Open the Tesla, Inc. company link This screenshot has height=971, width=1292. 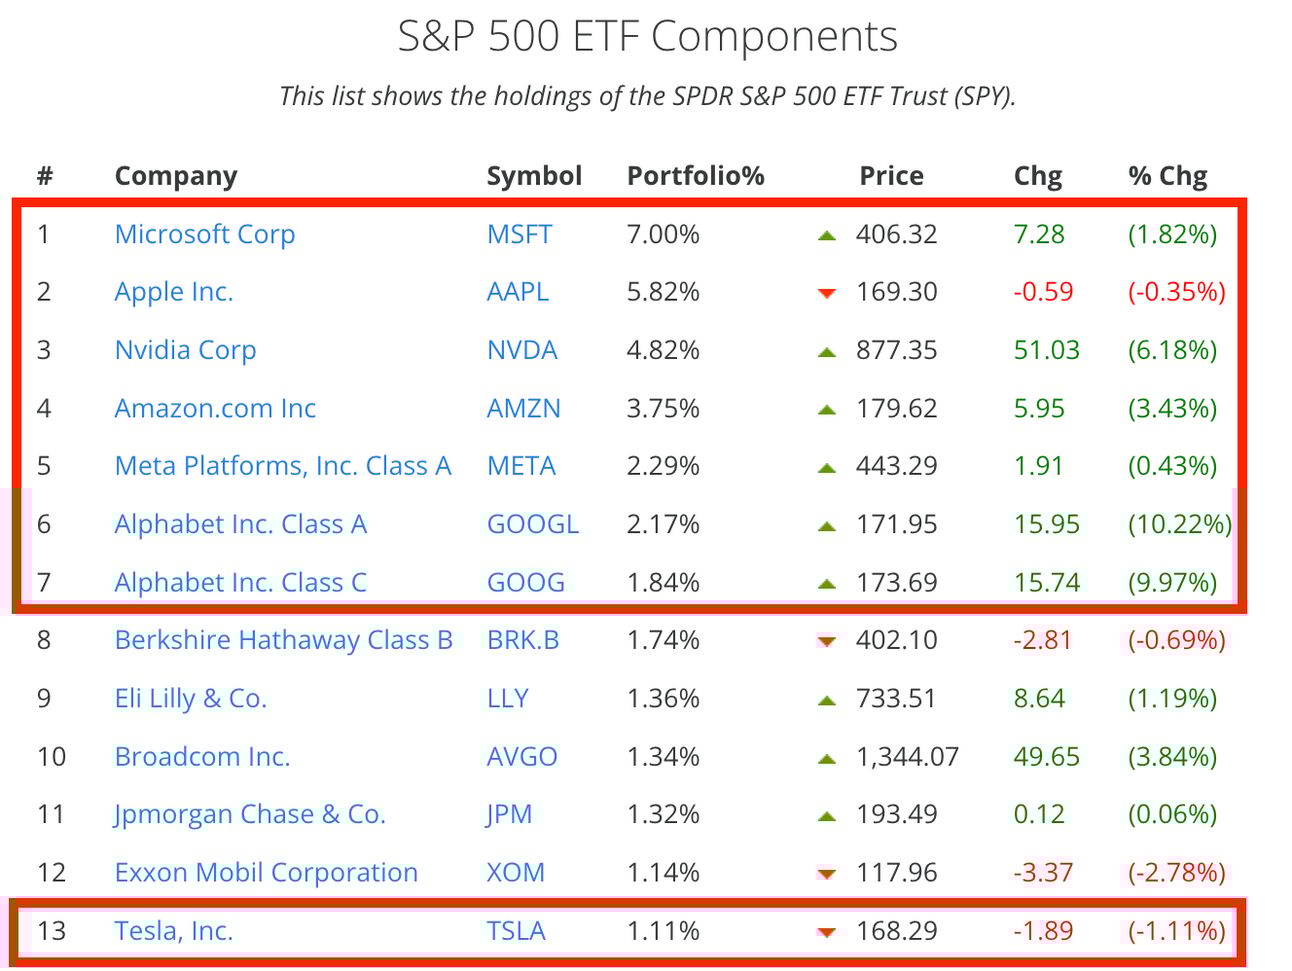174,931
